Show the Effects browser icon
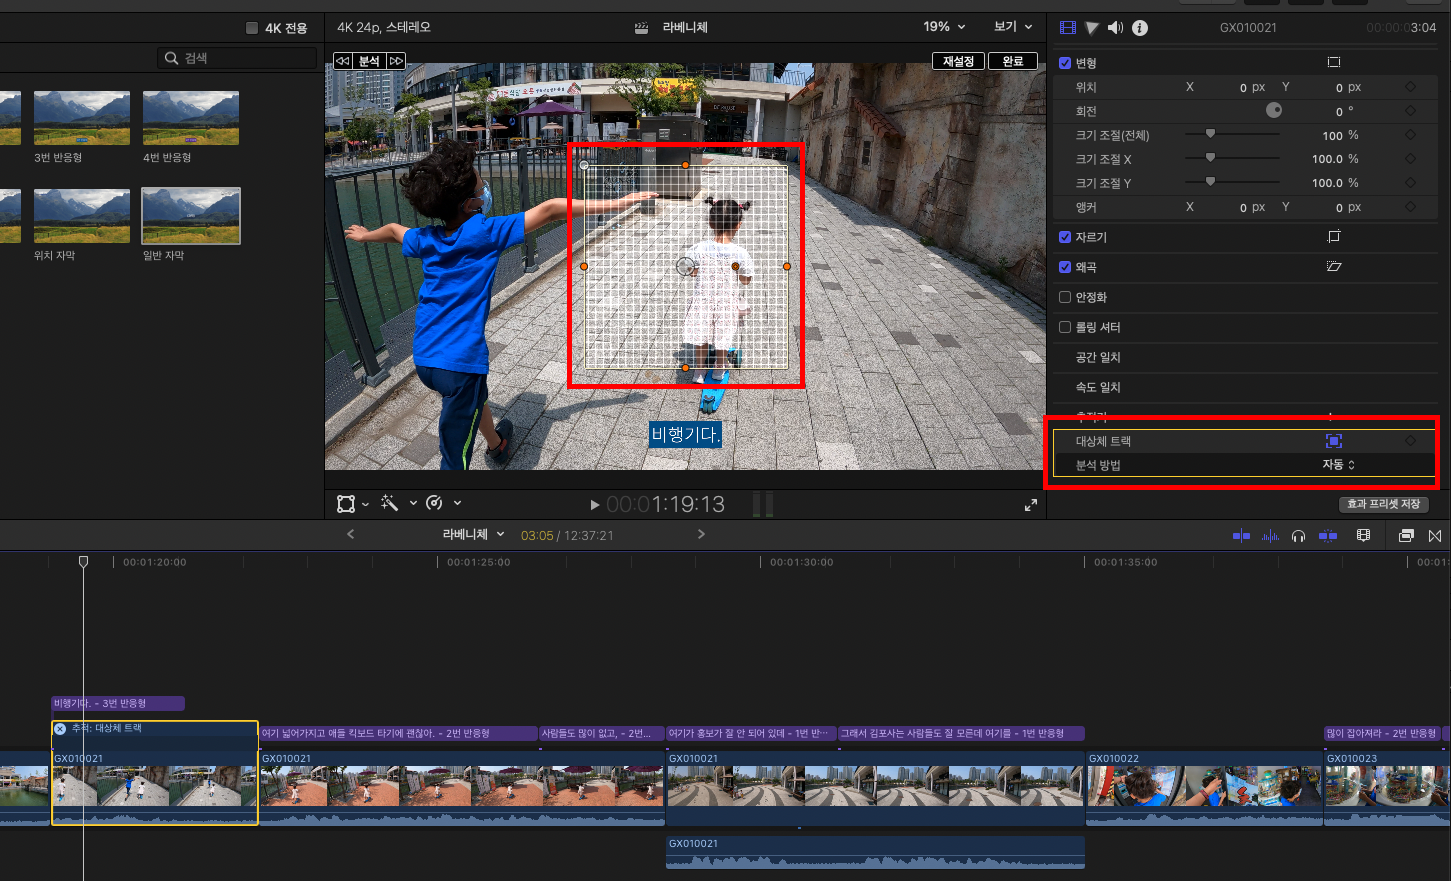The image size is (1451, 881). click(x=1406, y=536)
